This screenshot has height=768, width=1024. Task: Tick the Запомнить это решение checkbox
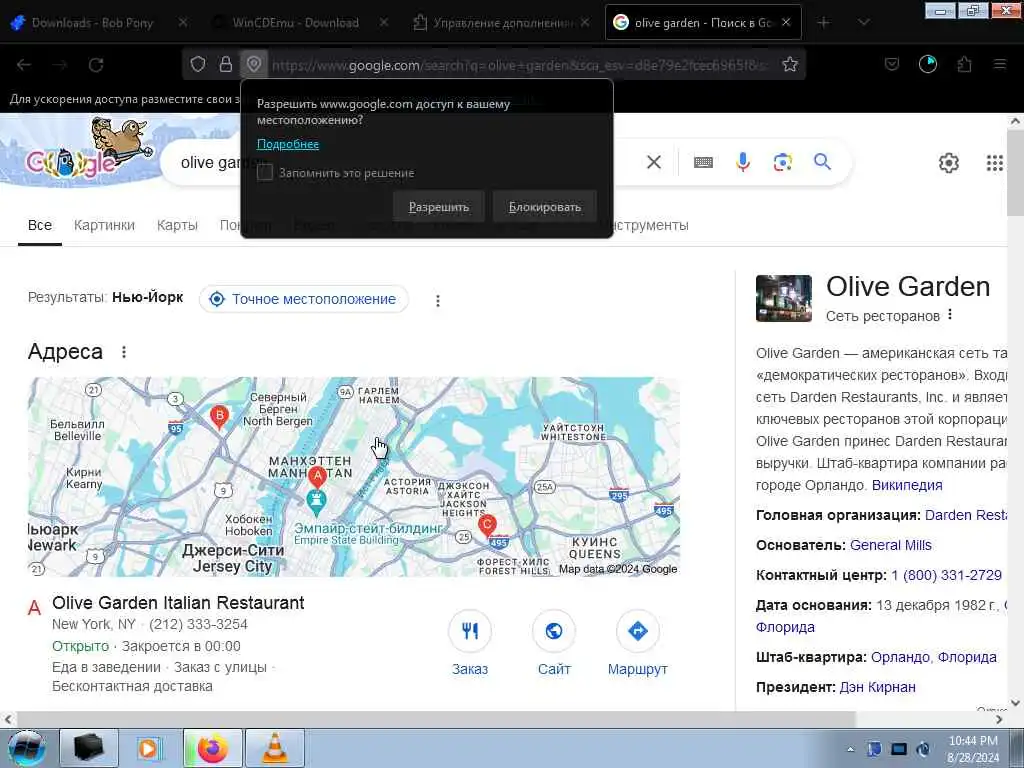[264, 172]
